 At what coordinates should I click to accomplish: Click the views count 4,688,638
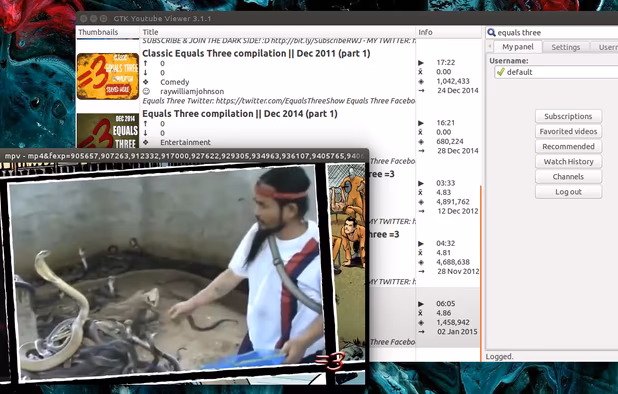coord(453,262)
